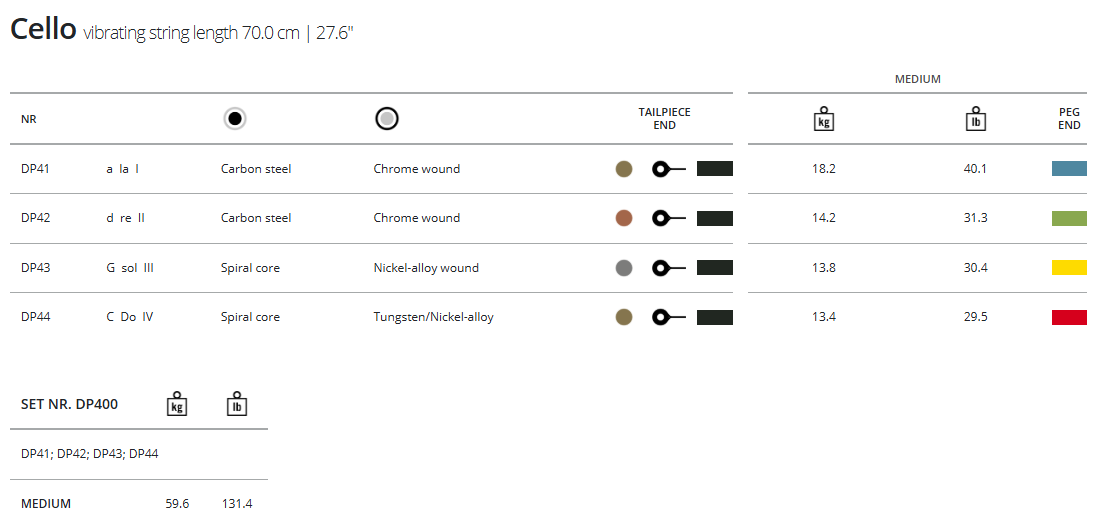Click the ball-end icon in DP41 row
1099x528 pixels.
coord(667,169)
